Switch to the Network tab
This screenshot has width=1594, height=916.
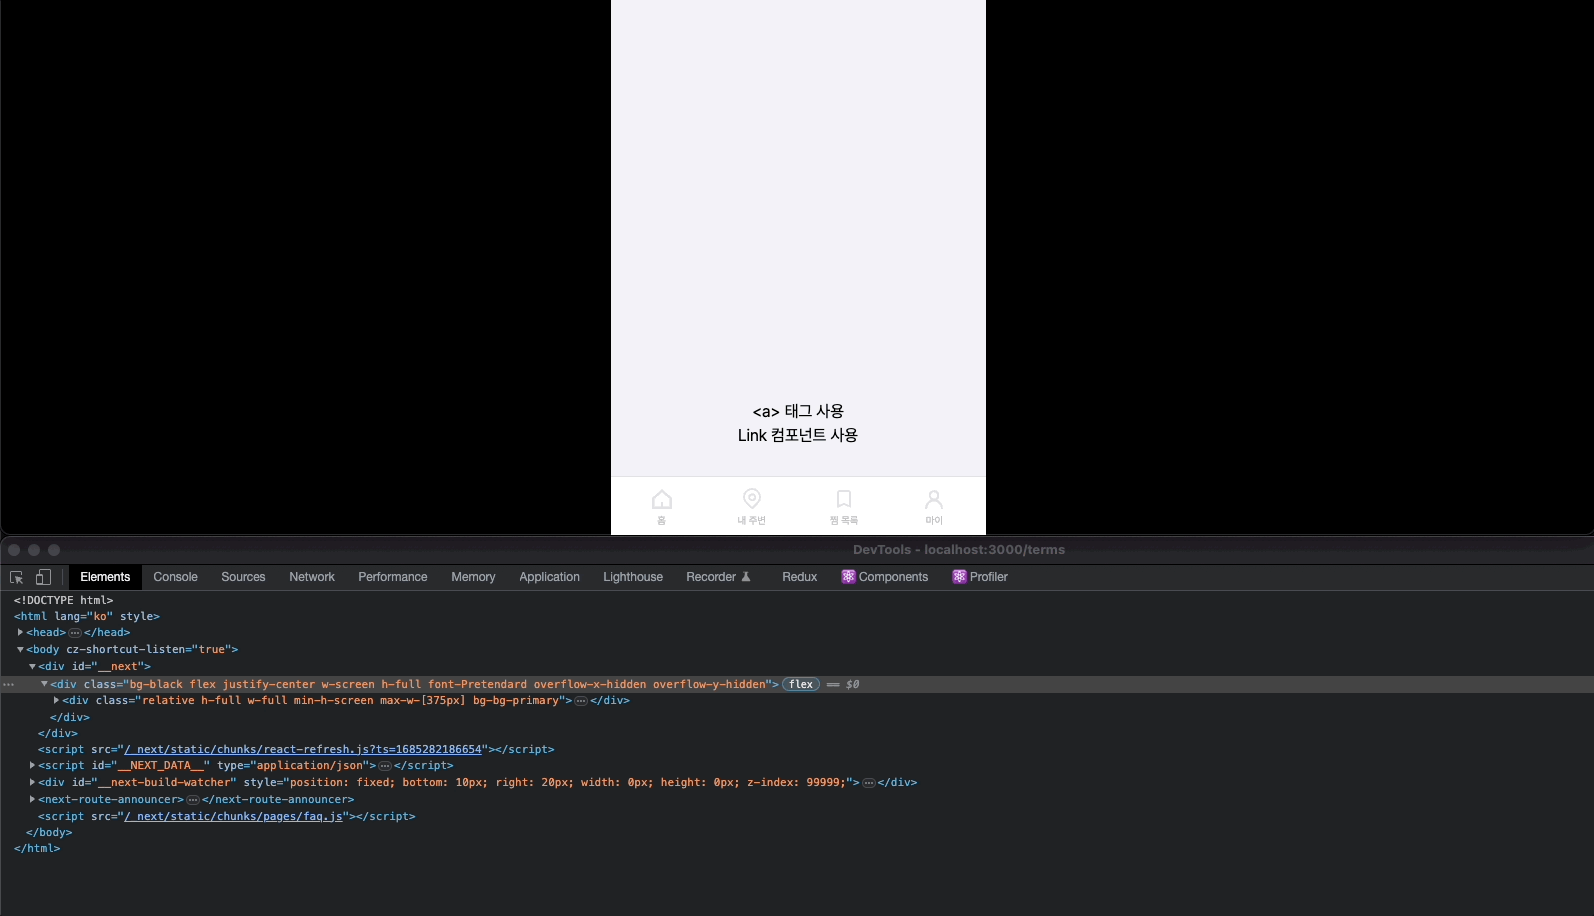[312, 577]
